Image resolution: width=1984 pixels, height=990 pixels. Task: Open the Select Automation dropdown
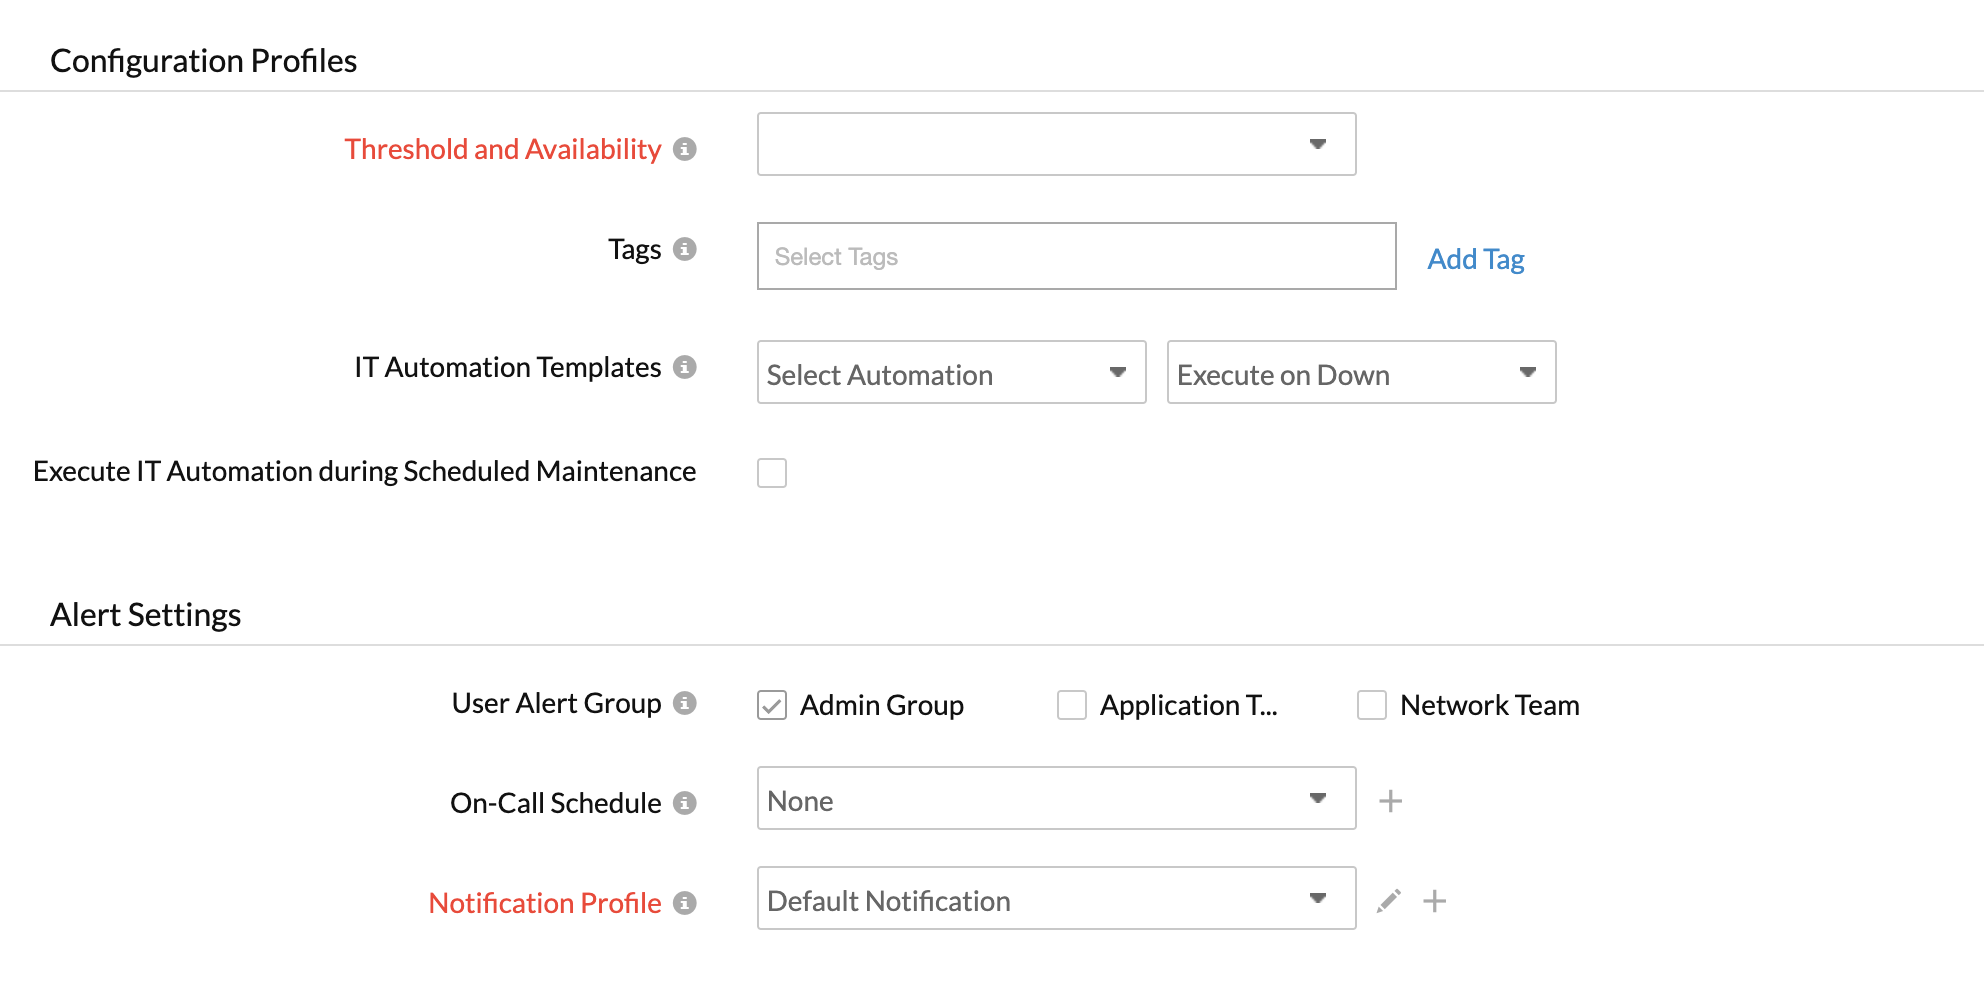[x=951, y=373]
